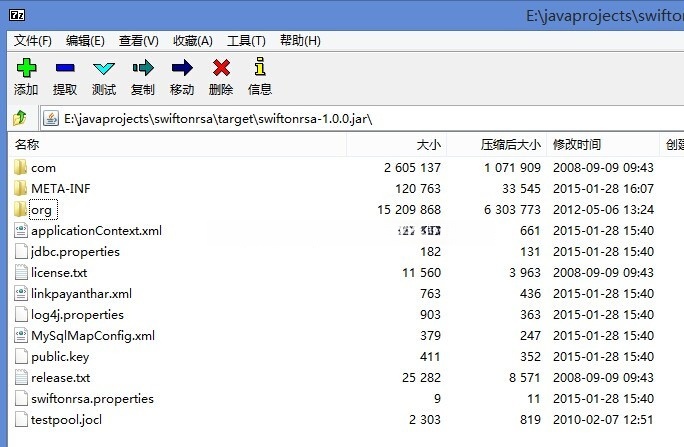Open the 工具(T) Tools menu
This screenshot has height=447, width=684.
pyautogui.click(x=246, y=41)
